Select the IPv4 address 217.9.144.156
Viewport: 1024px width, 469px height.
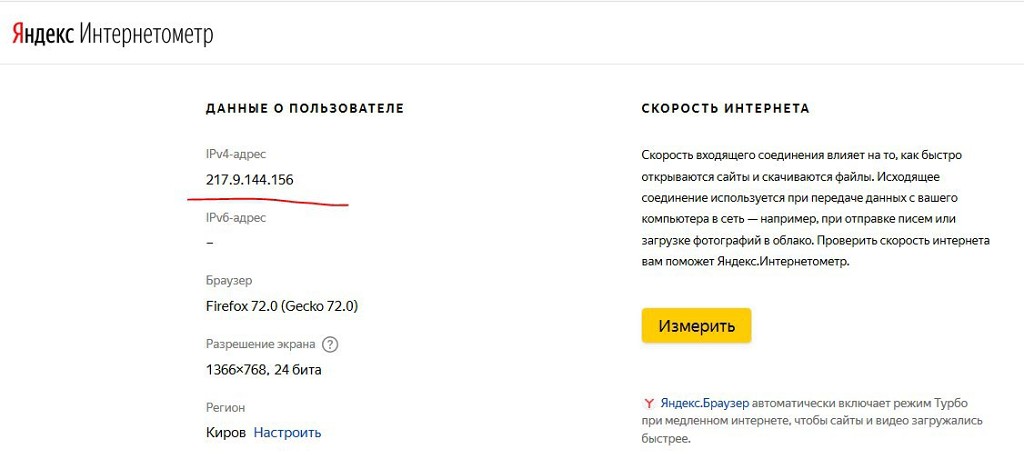coord(250,180)
